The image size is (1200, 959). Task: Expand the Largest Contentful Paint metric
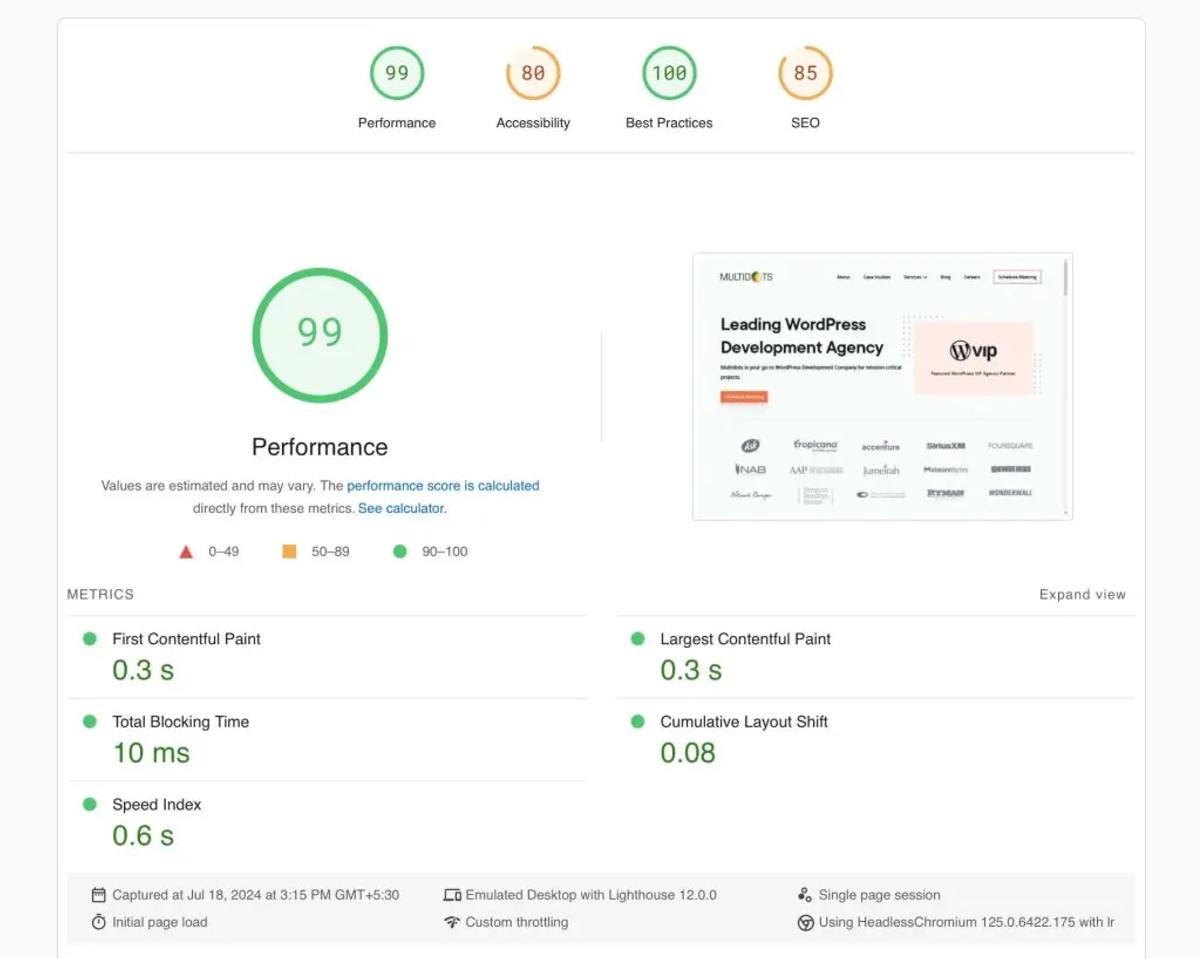(x=875, y=657)
